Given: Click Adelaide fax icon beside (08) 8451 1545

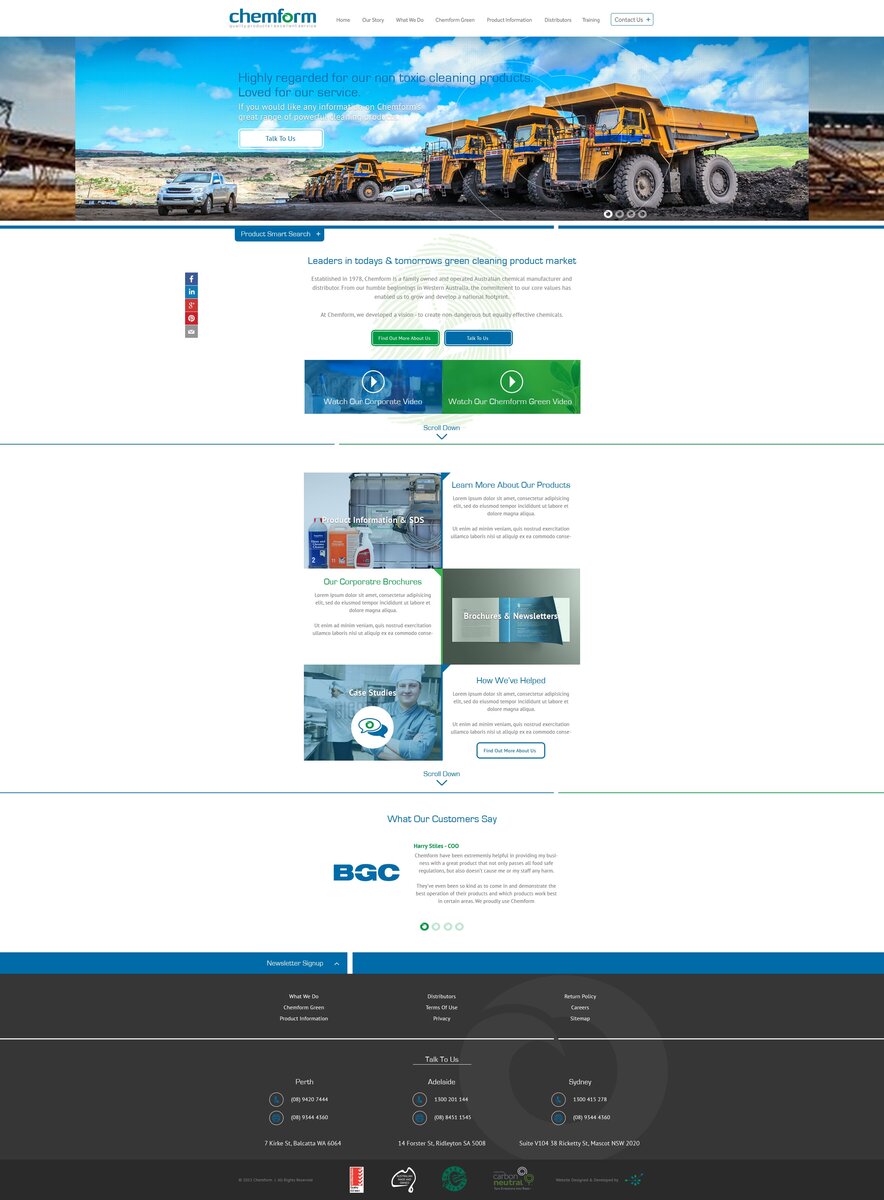Looking at the screenshot, I should 420,1117.
